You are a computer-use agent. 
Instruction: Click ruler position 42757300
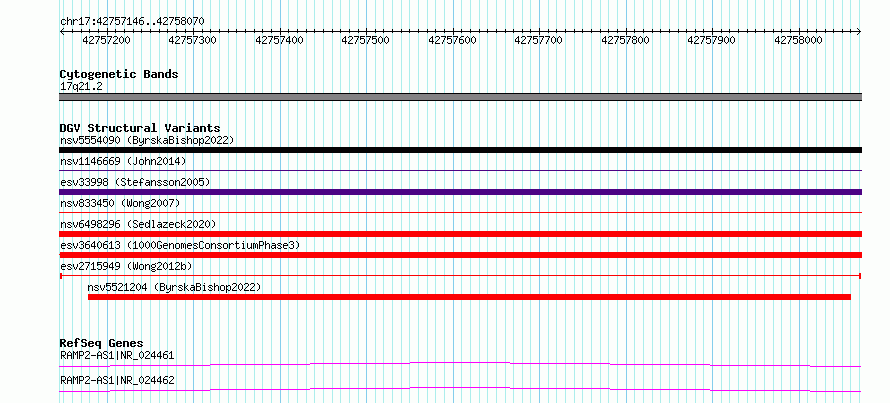(x=193, y=40)
